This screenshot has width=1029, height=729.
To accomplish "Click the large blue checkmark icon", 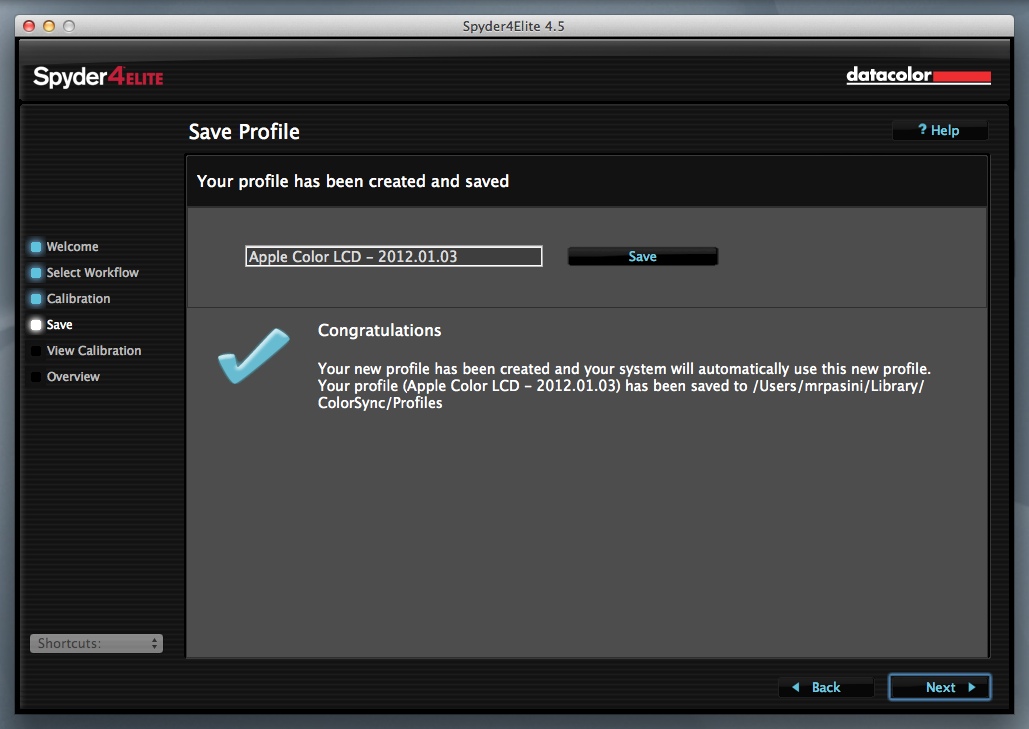I will [x=253, y=353].
